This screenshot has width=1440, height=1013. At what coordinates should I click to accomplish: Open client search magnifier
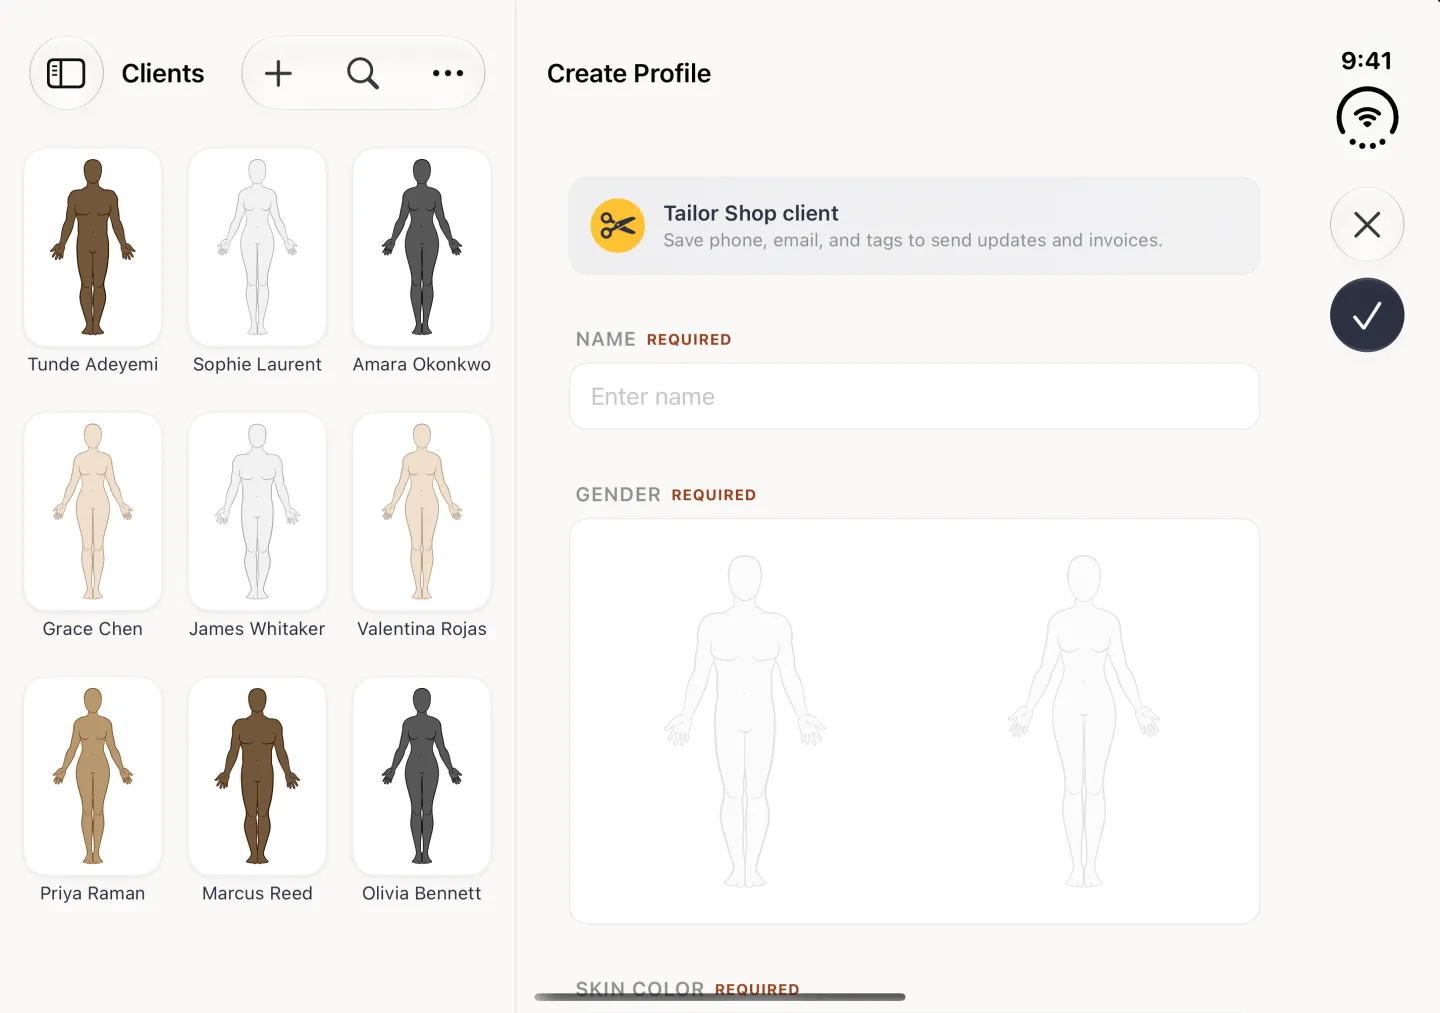pos(363,73)
